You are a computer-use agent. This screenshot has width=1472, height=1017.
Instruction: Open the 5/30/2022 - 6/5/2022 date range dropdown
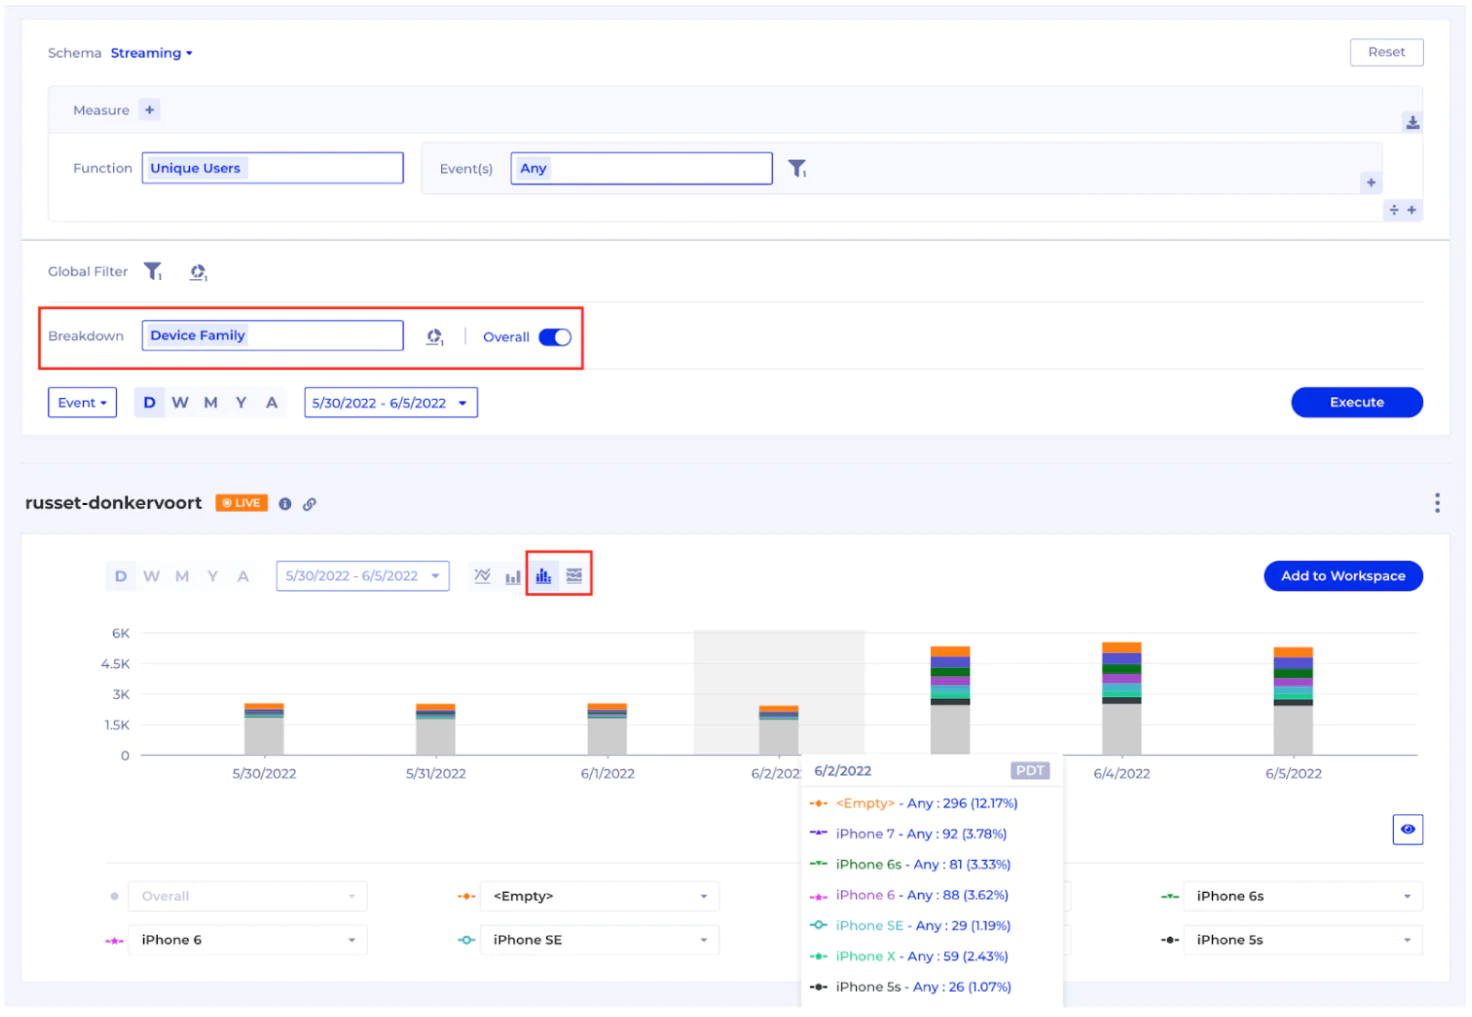coord(390,402)
